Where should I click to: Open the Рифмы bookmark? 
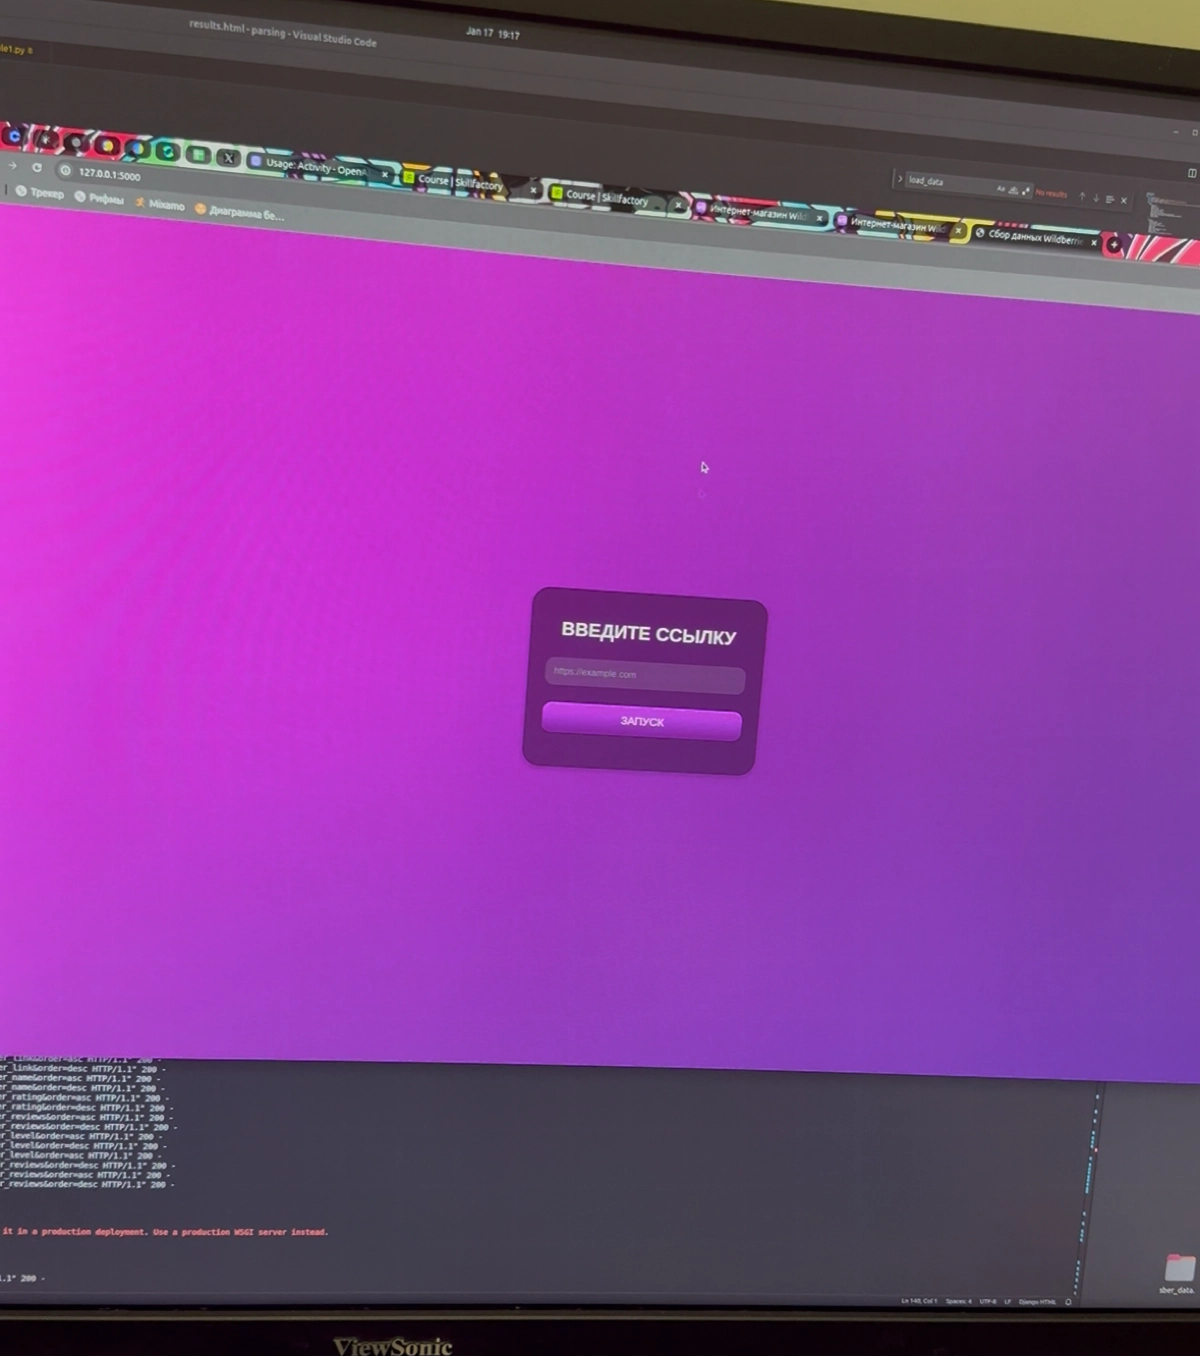100,198
